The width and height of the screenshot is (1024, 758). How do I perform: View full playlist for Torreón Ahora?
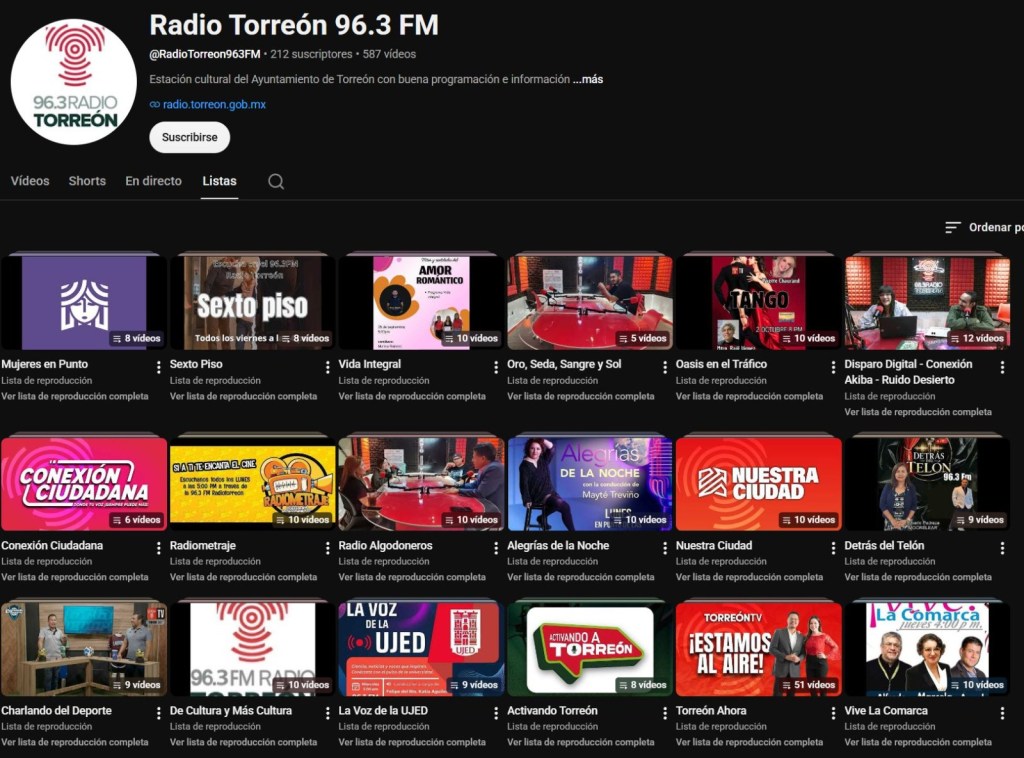[749, 742]
